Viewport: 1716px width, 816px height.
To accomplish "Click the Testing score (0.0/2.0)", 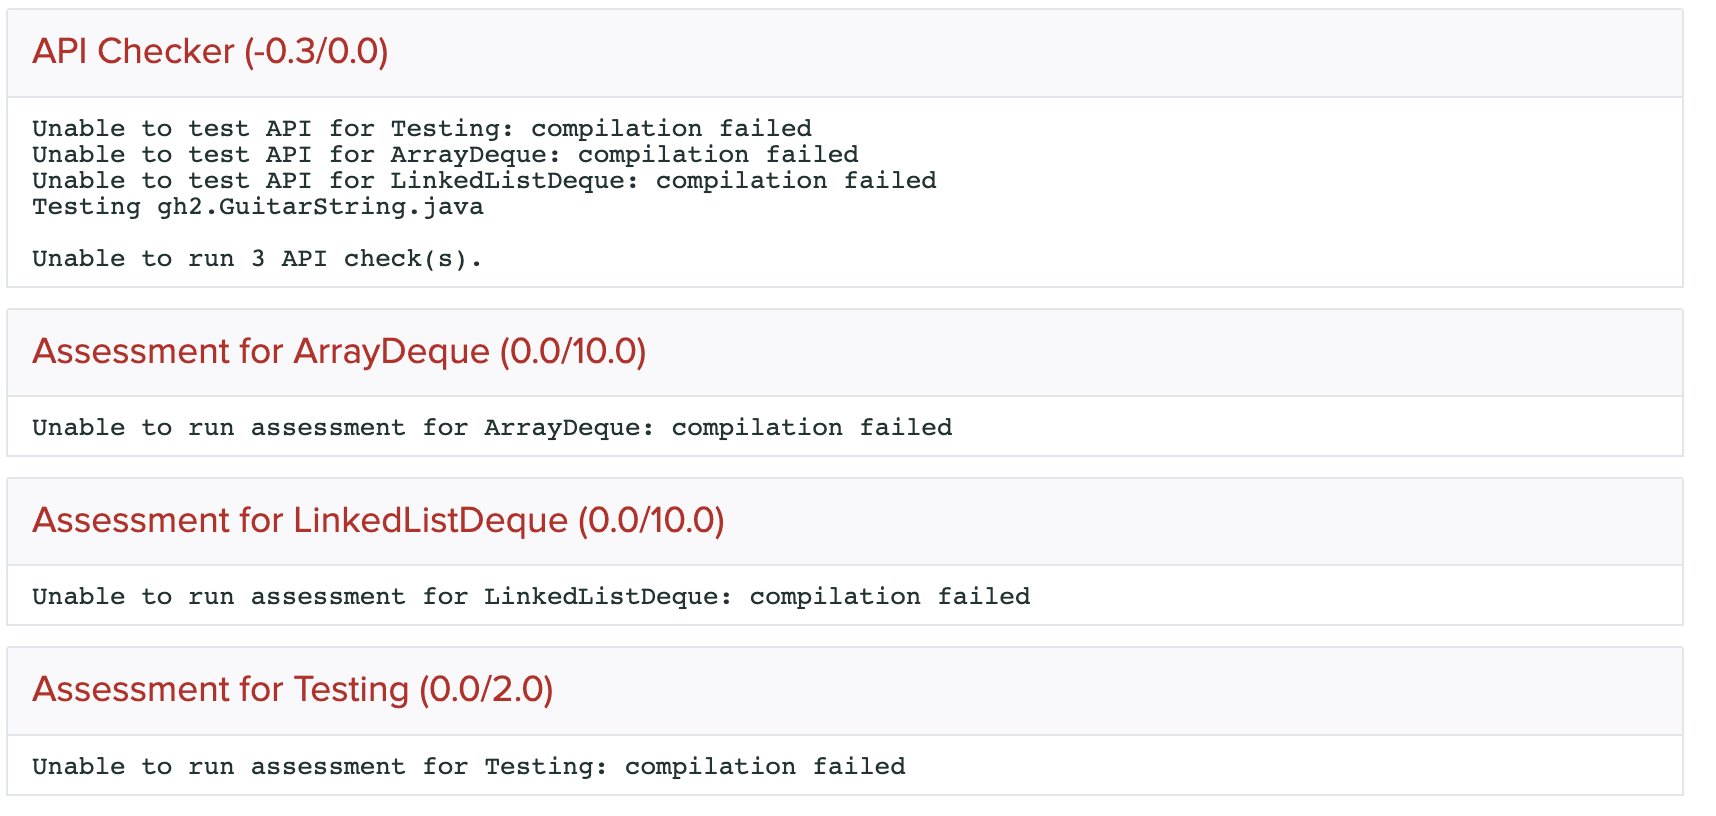I will (x=486, y=689).
